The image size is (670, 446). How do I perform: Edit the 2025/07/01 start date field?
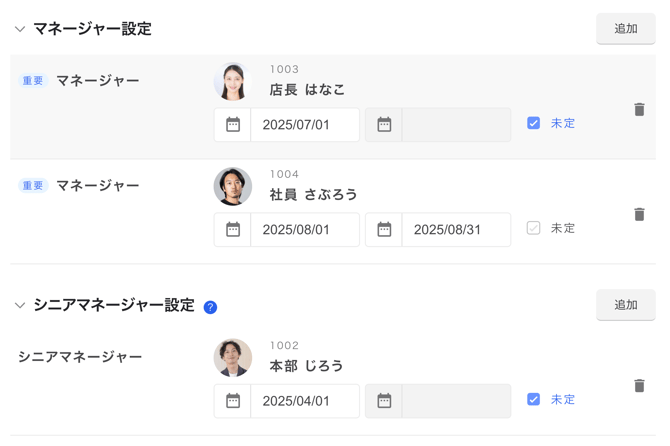[305, 125]
